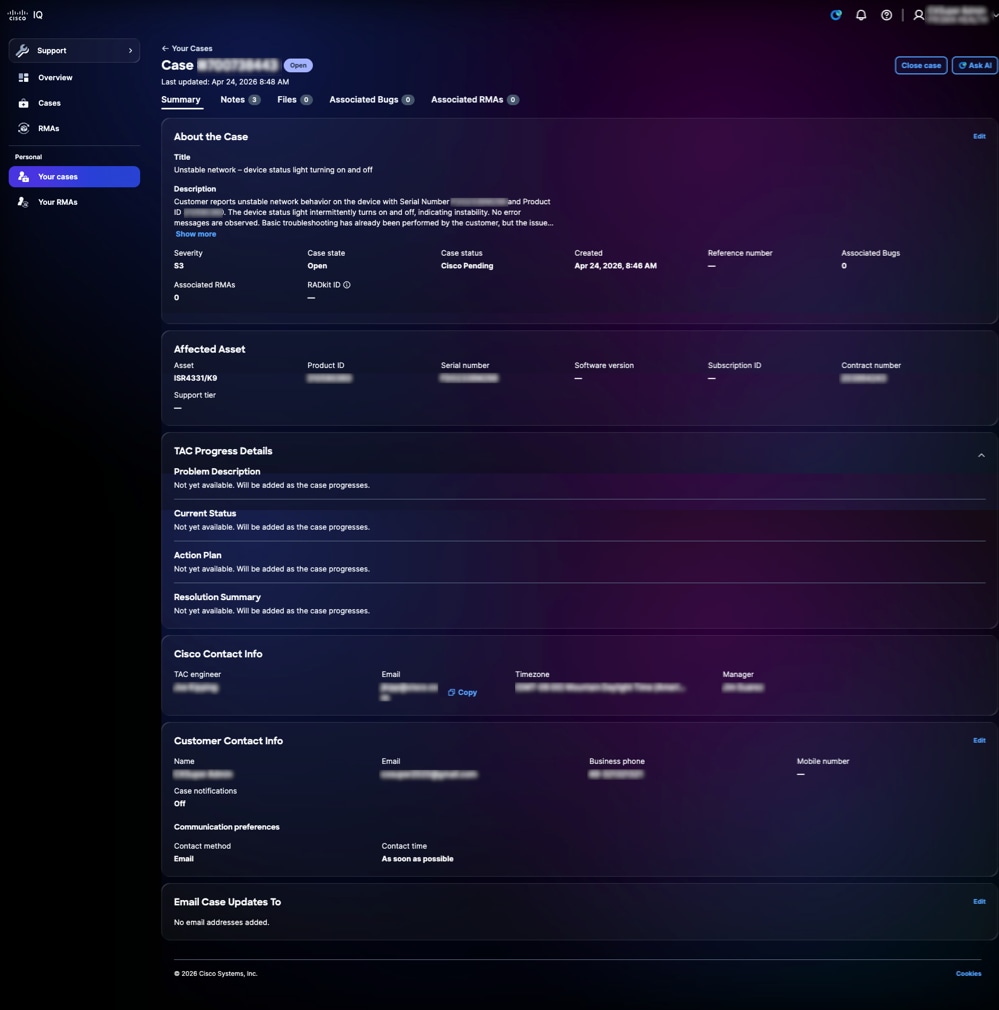This screenshot has width=999, height=1010.
Task: Open Cases in the sidebar
Action: tap(74, 103)
